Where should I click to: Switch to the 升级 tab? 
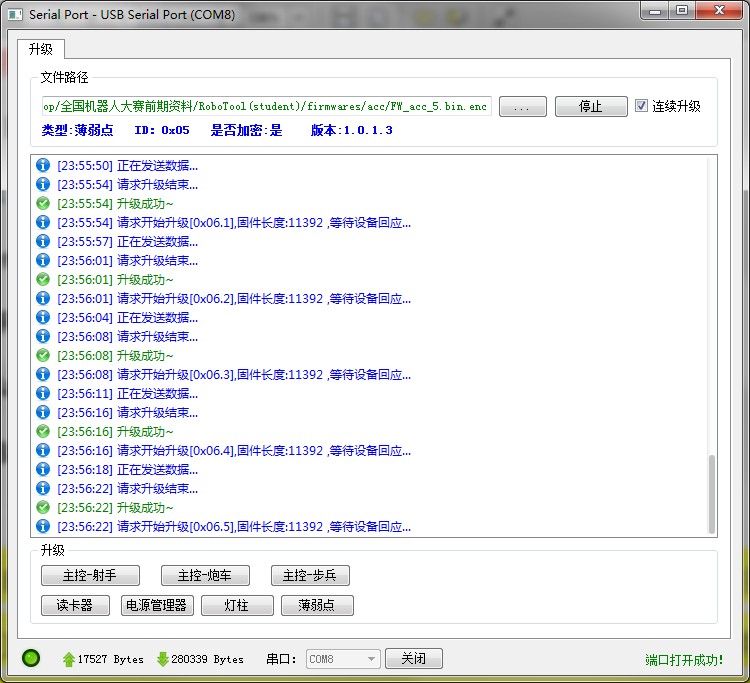[41, 49]
